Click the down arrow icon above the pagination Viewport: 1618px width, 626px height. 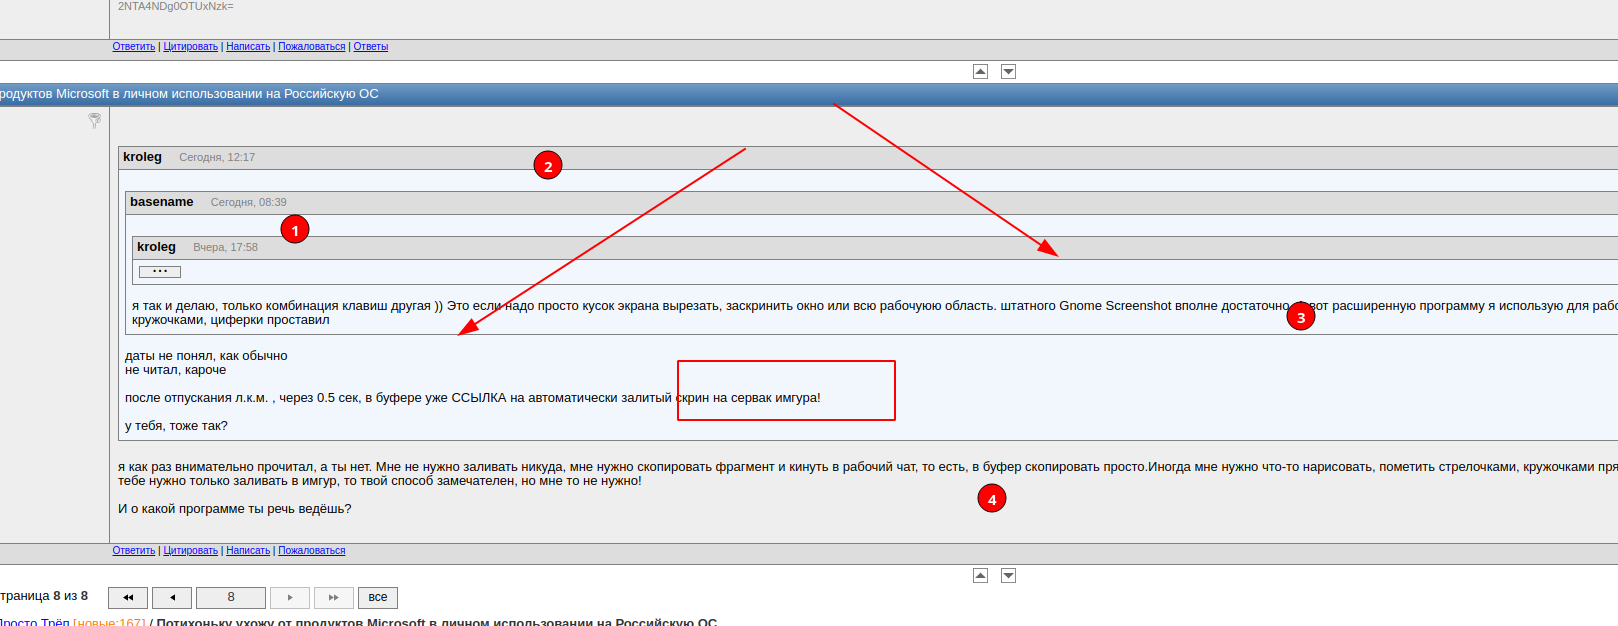click(1008, 575)
